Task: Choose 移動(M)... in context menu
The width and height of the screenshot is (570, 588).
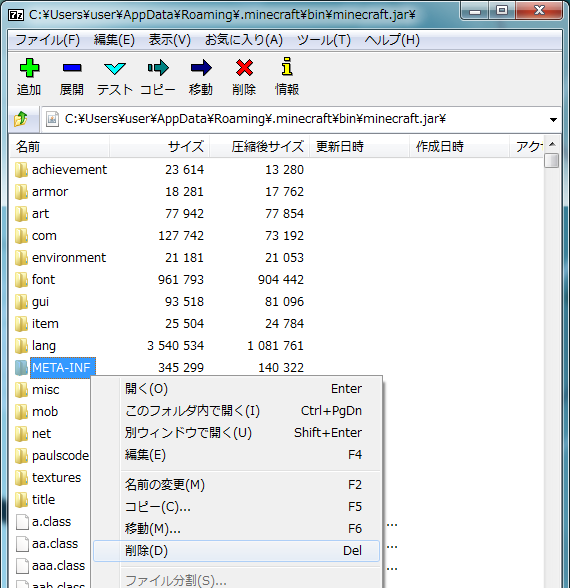Action: [236, 529]
